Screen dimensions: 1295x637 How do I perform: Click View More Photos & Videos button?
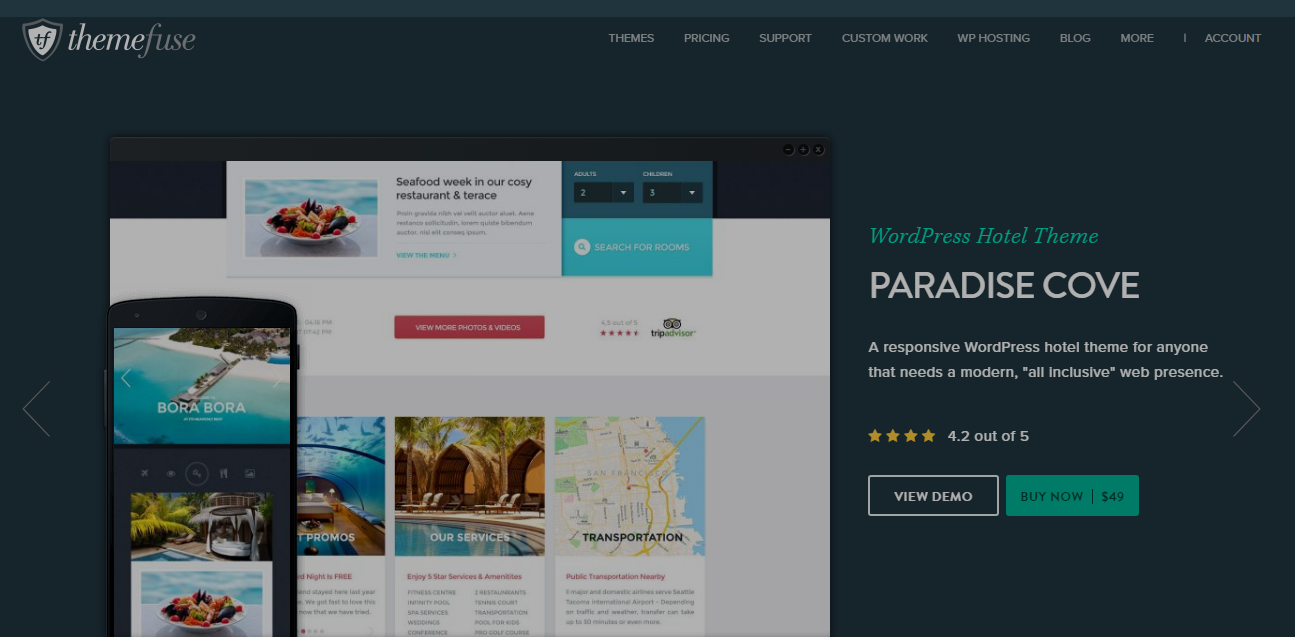click(469, 327)
